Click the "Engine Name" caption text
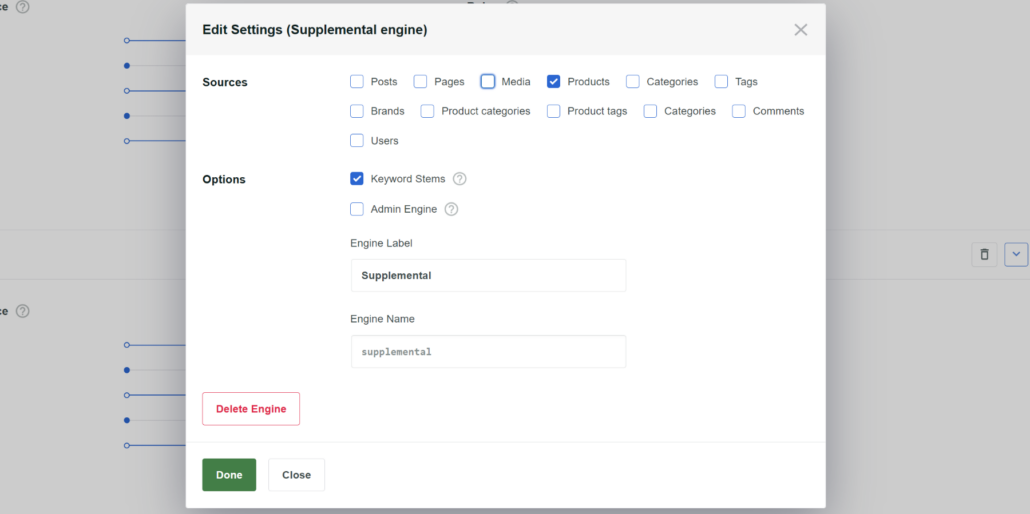 pos(383,319)
